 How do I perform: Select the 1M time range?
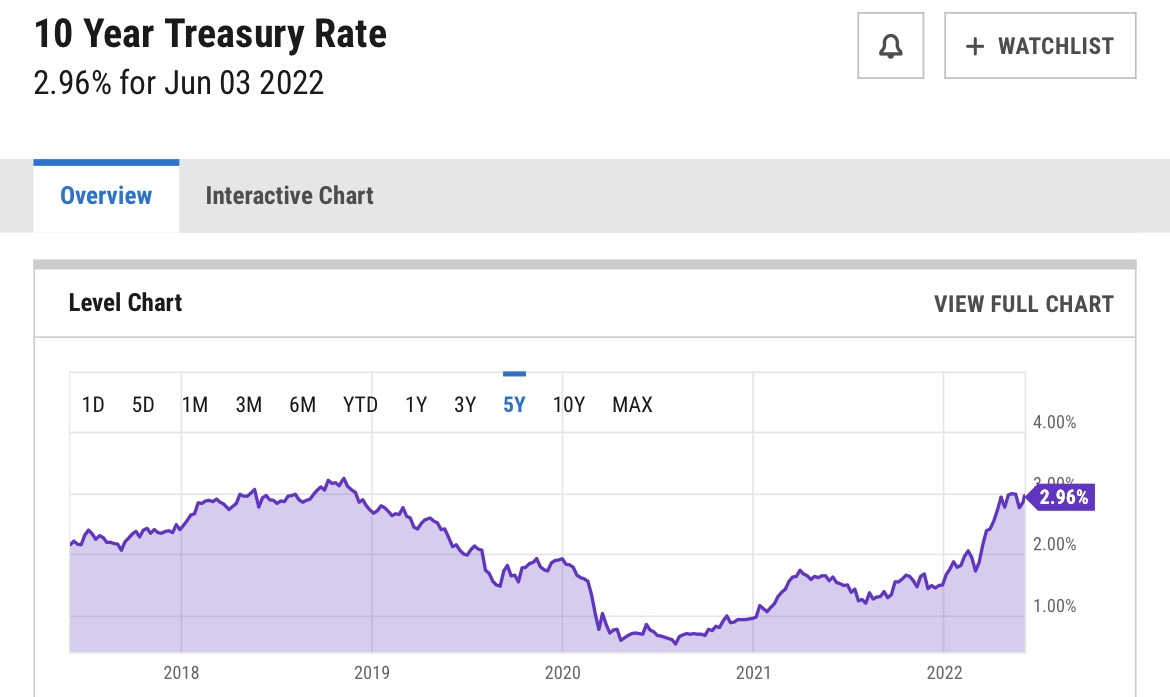(195, 405)
